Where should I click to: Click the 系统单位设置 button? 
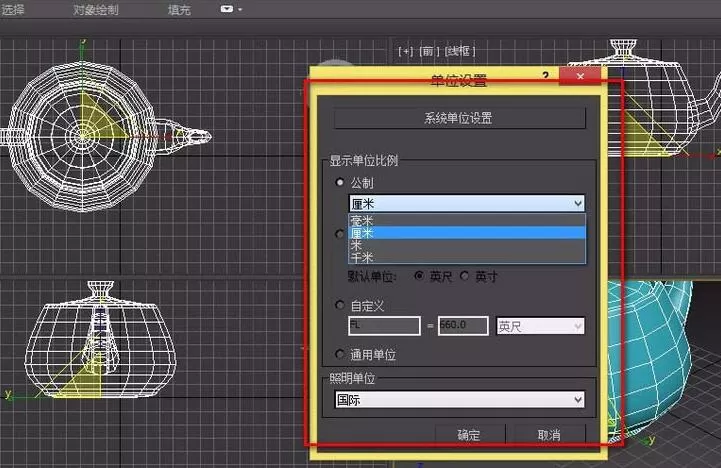460,119
